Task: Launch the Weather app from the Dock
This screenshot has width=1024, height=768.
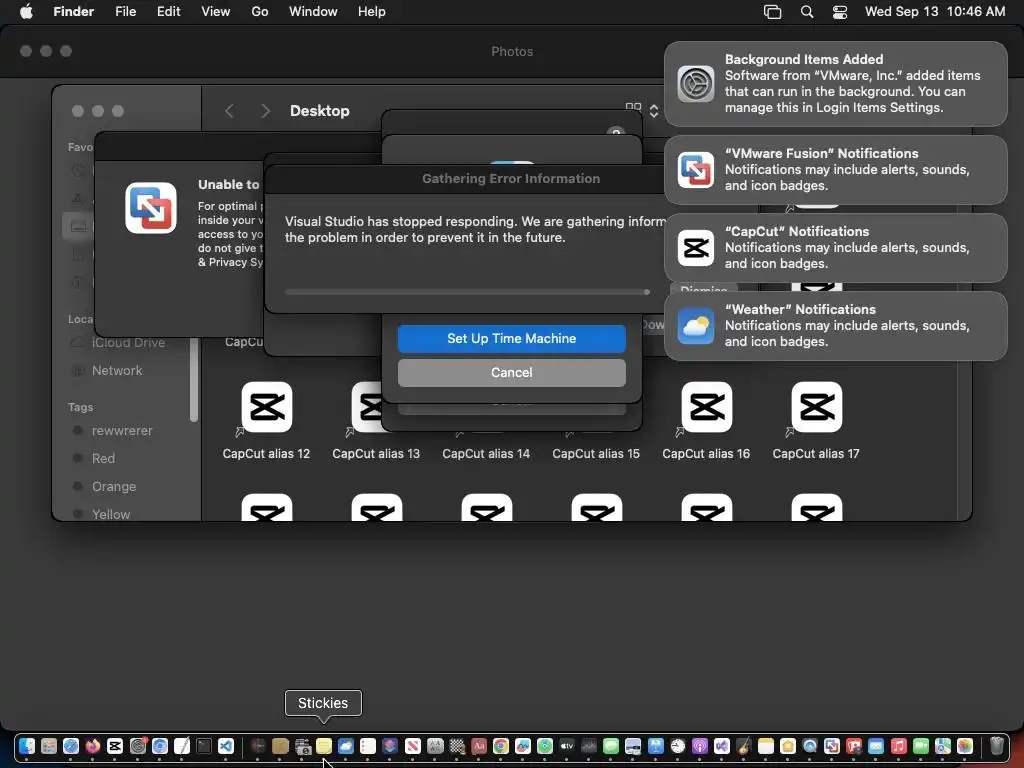Action: pos(346,746)
